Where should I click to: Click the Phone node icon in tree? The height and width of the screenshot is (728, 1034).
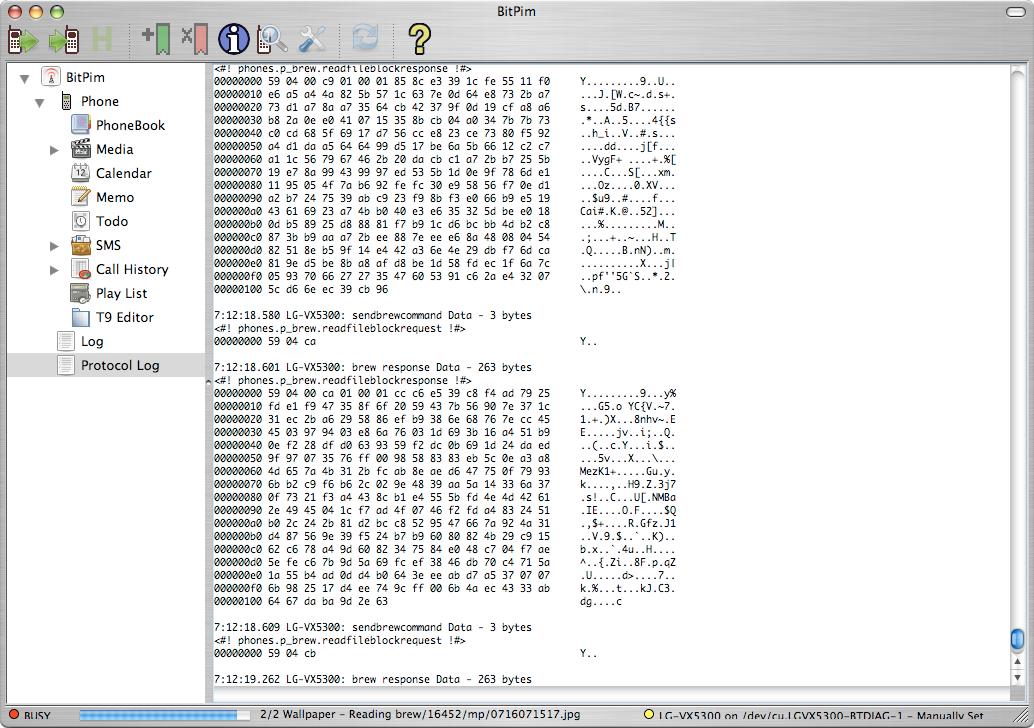[66, 101]
